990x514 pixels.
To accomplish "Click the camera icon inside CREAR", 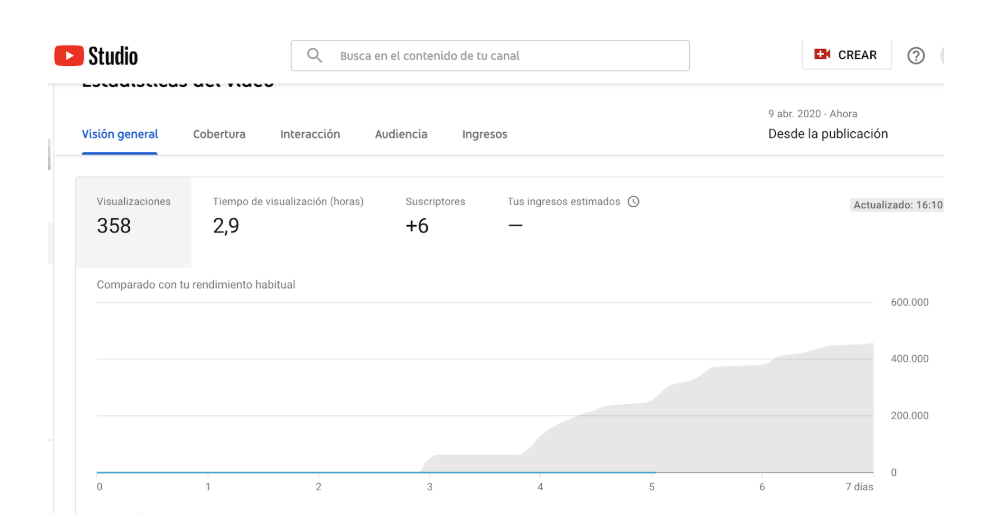I will (x=823, y=55).
